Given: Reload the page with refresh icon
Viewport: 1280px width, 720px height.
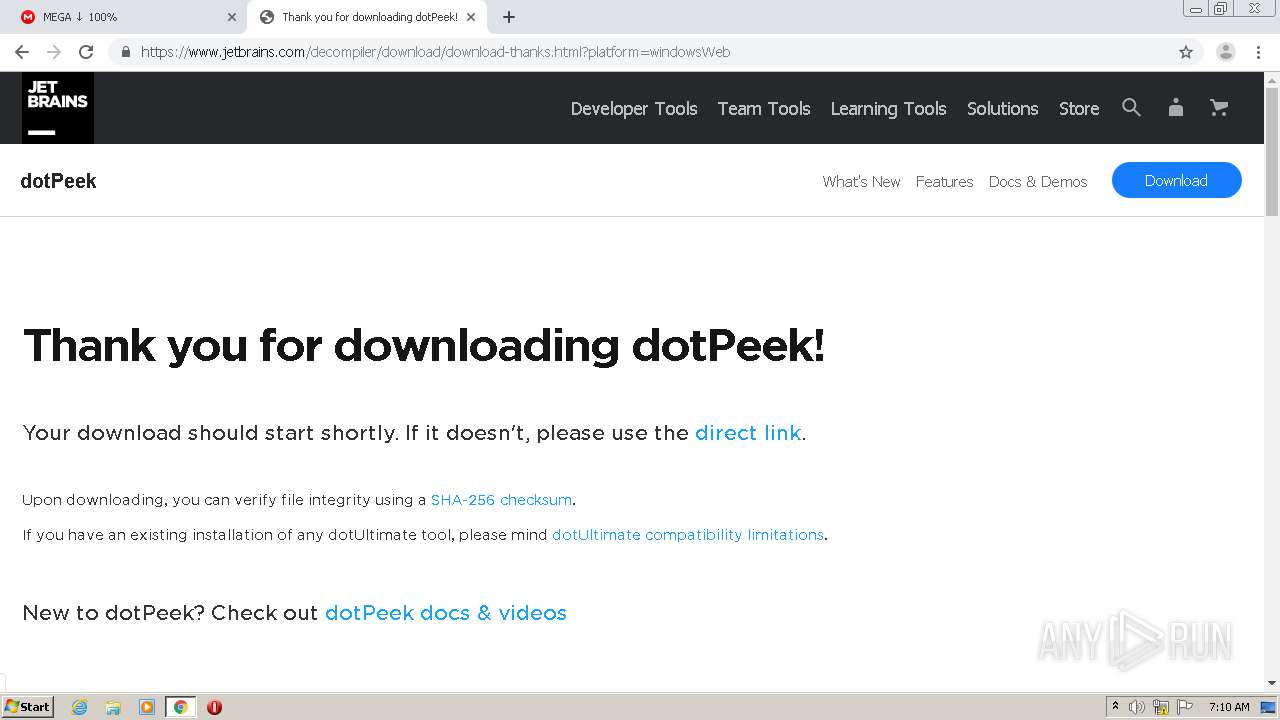Looking at the screenshot, I should pyautogui.click(x=86, y=52).
